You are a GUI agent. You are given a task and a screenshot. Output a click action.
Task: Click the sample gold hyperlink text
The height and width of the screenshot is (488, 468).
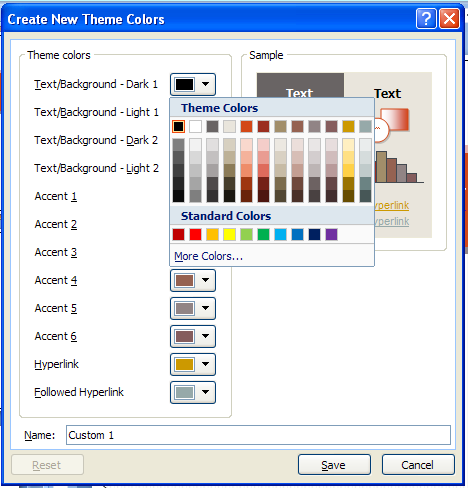coord(392,205)
